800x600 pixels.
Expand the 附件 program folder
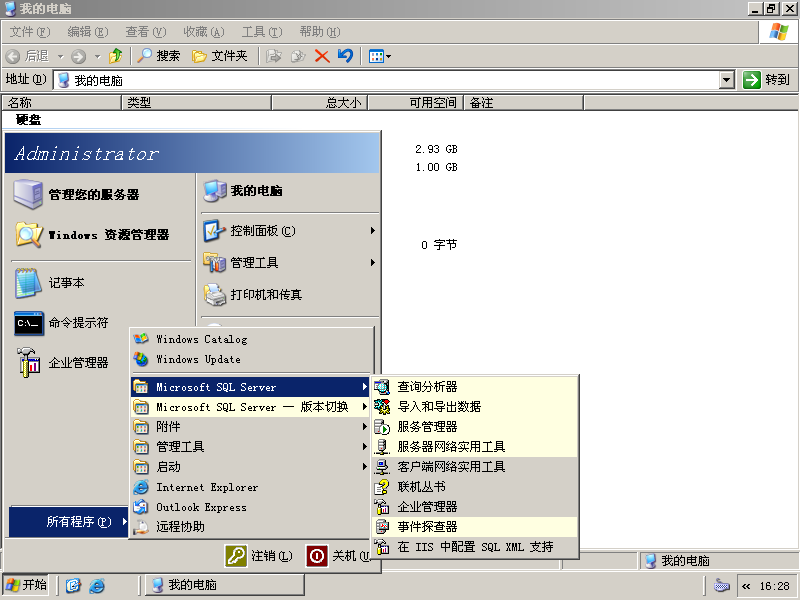(x=251, y=427)
